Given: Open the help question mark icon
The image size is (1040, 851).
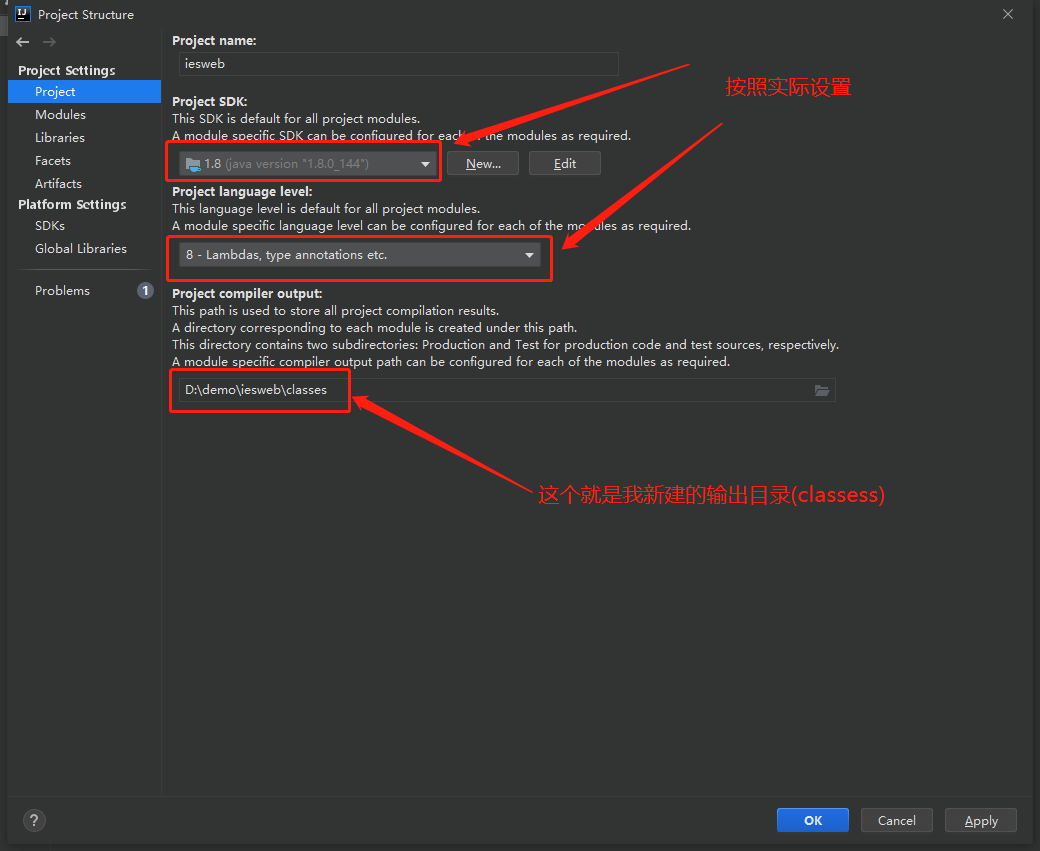Looking at the screenshot, I should (x=34, y=820).
